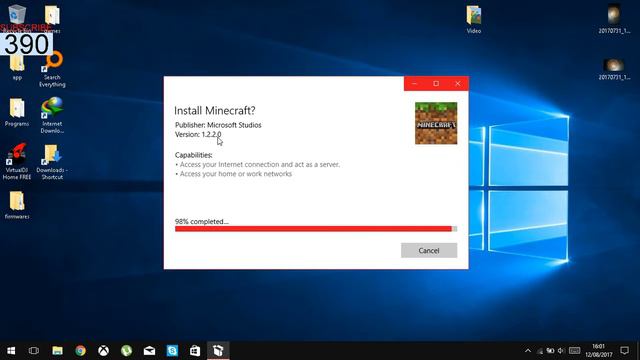Open network status tray icon
The height and width of the screenshot is (360, 640).
[540, 351]
